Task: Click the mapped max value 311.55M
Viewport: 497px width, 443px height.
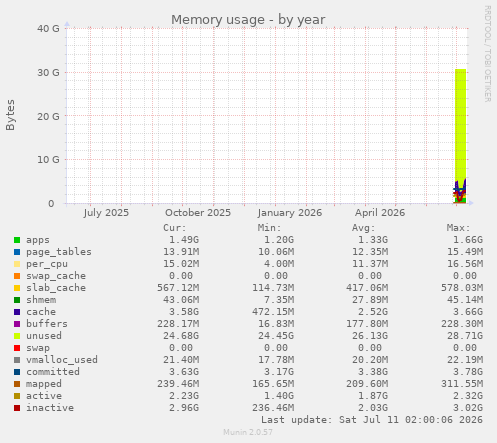Action: [462, 384]
